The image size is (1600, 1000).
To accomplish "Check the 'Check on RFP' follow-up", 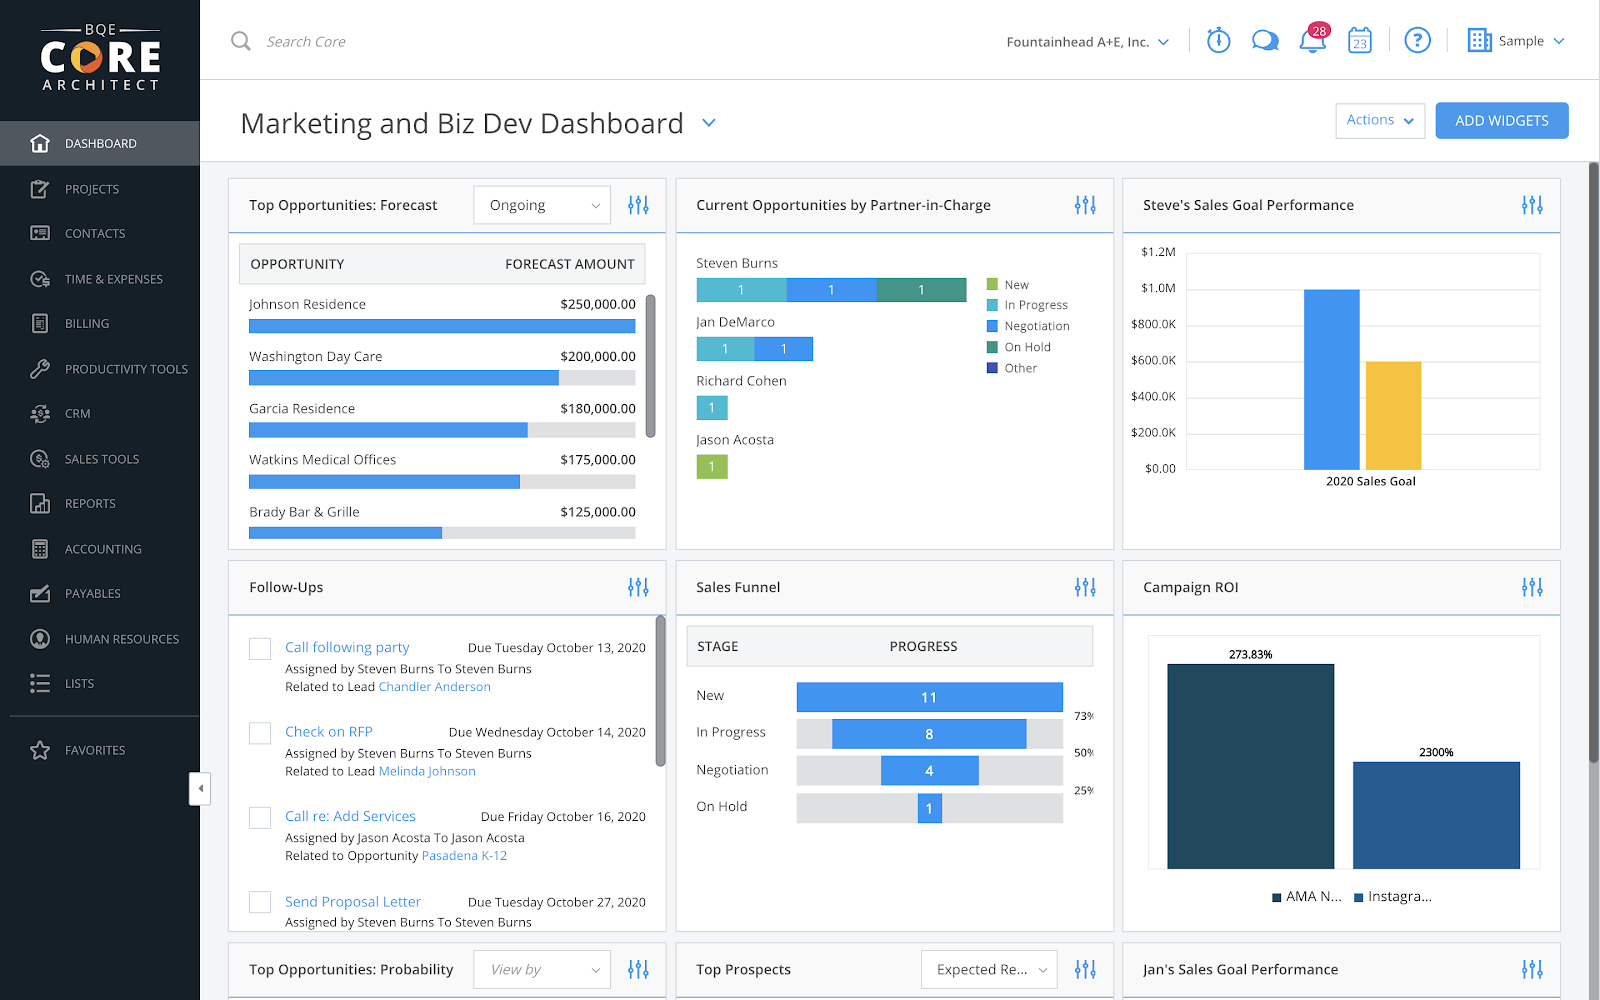I will 260,733.
